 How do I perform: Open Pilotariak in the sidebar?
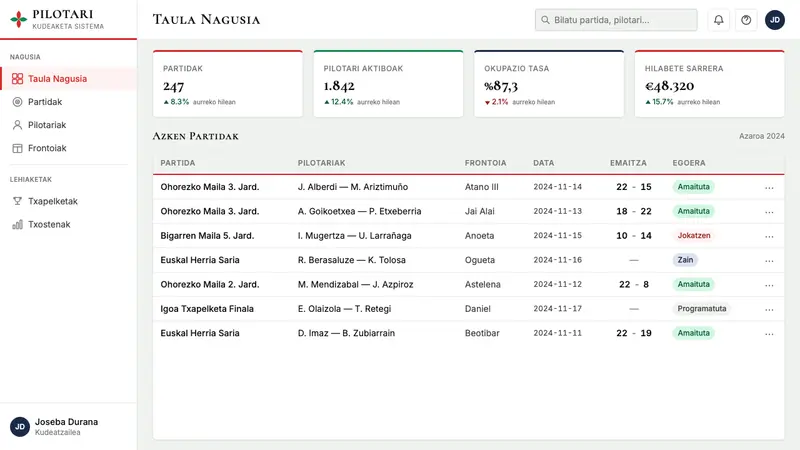tap(68, 125)
